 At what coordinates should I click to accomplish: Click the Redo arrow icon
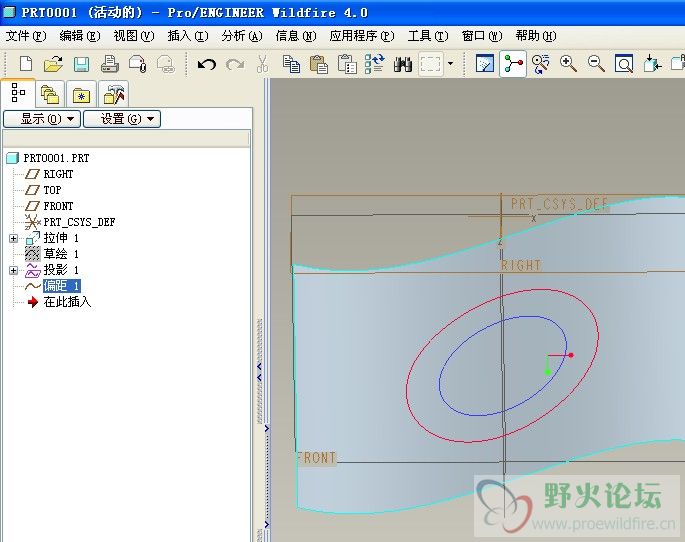coord(235,65)
